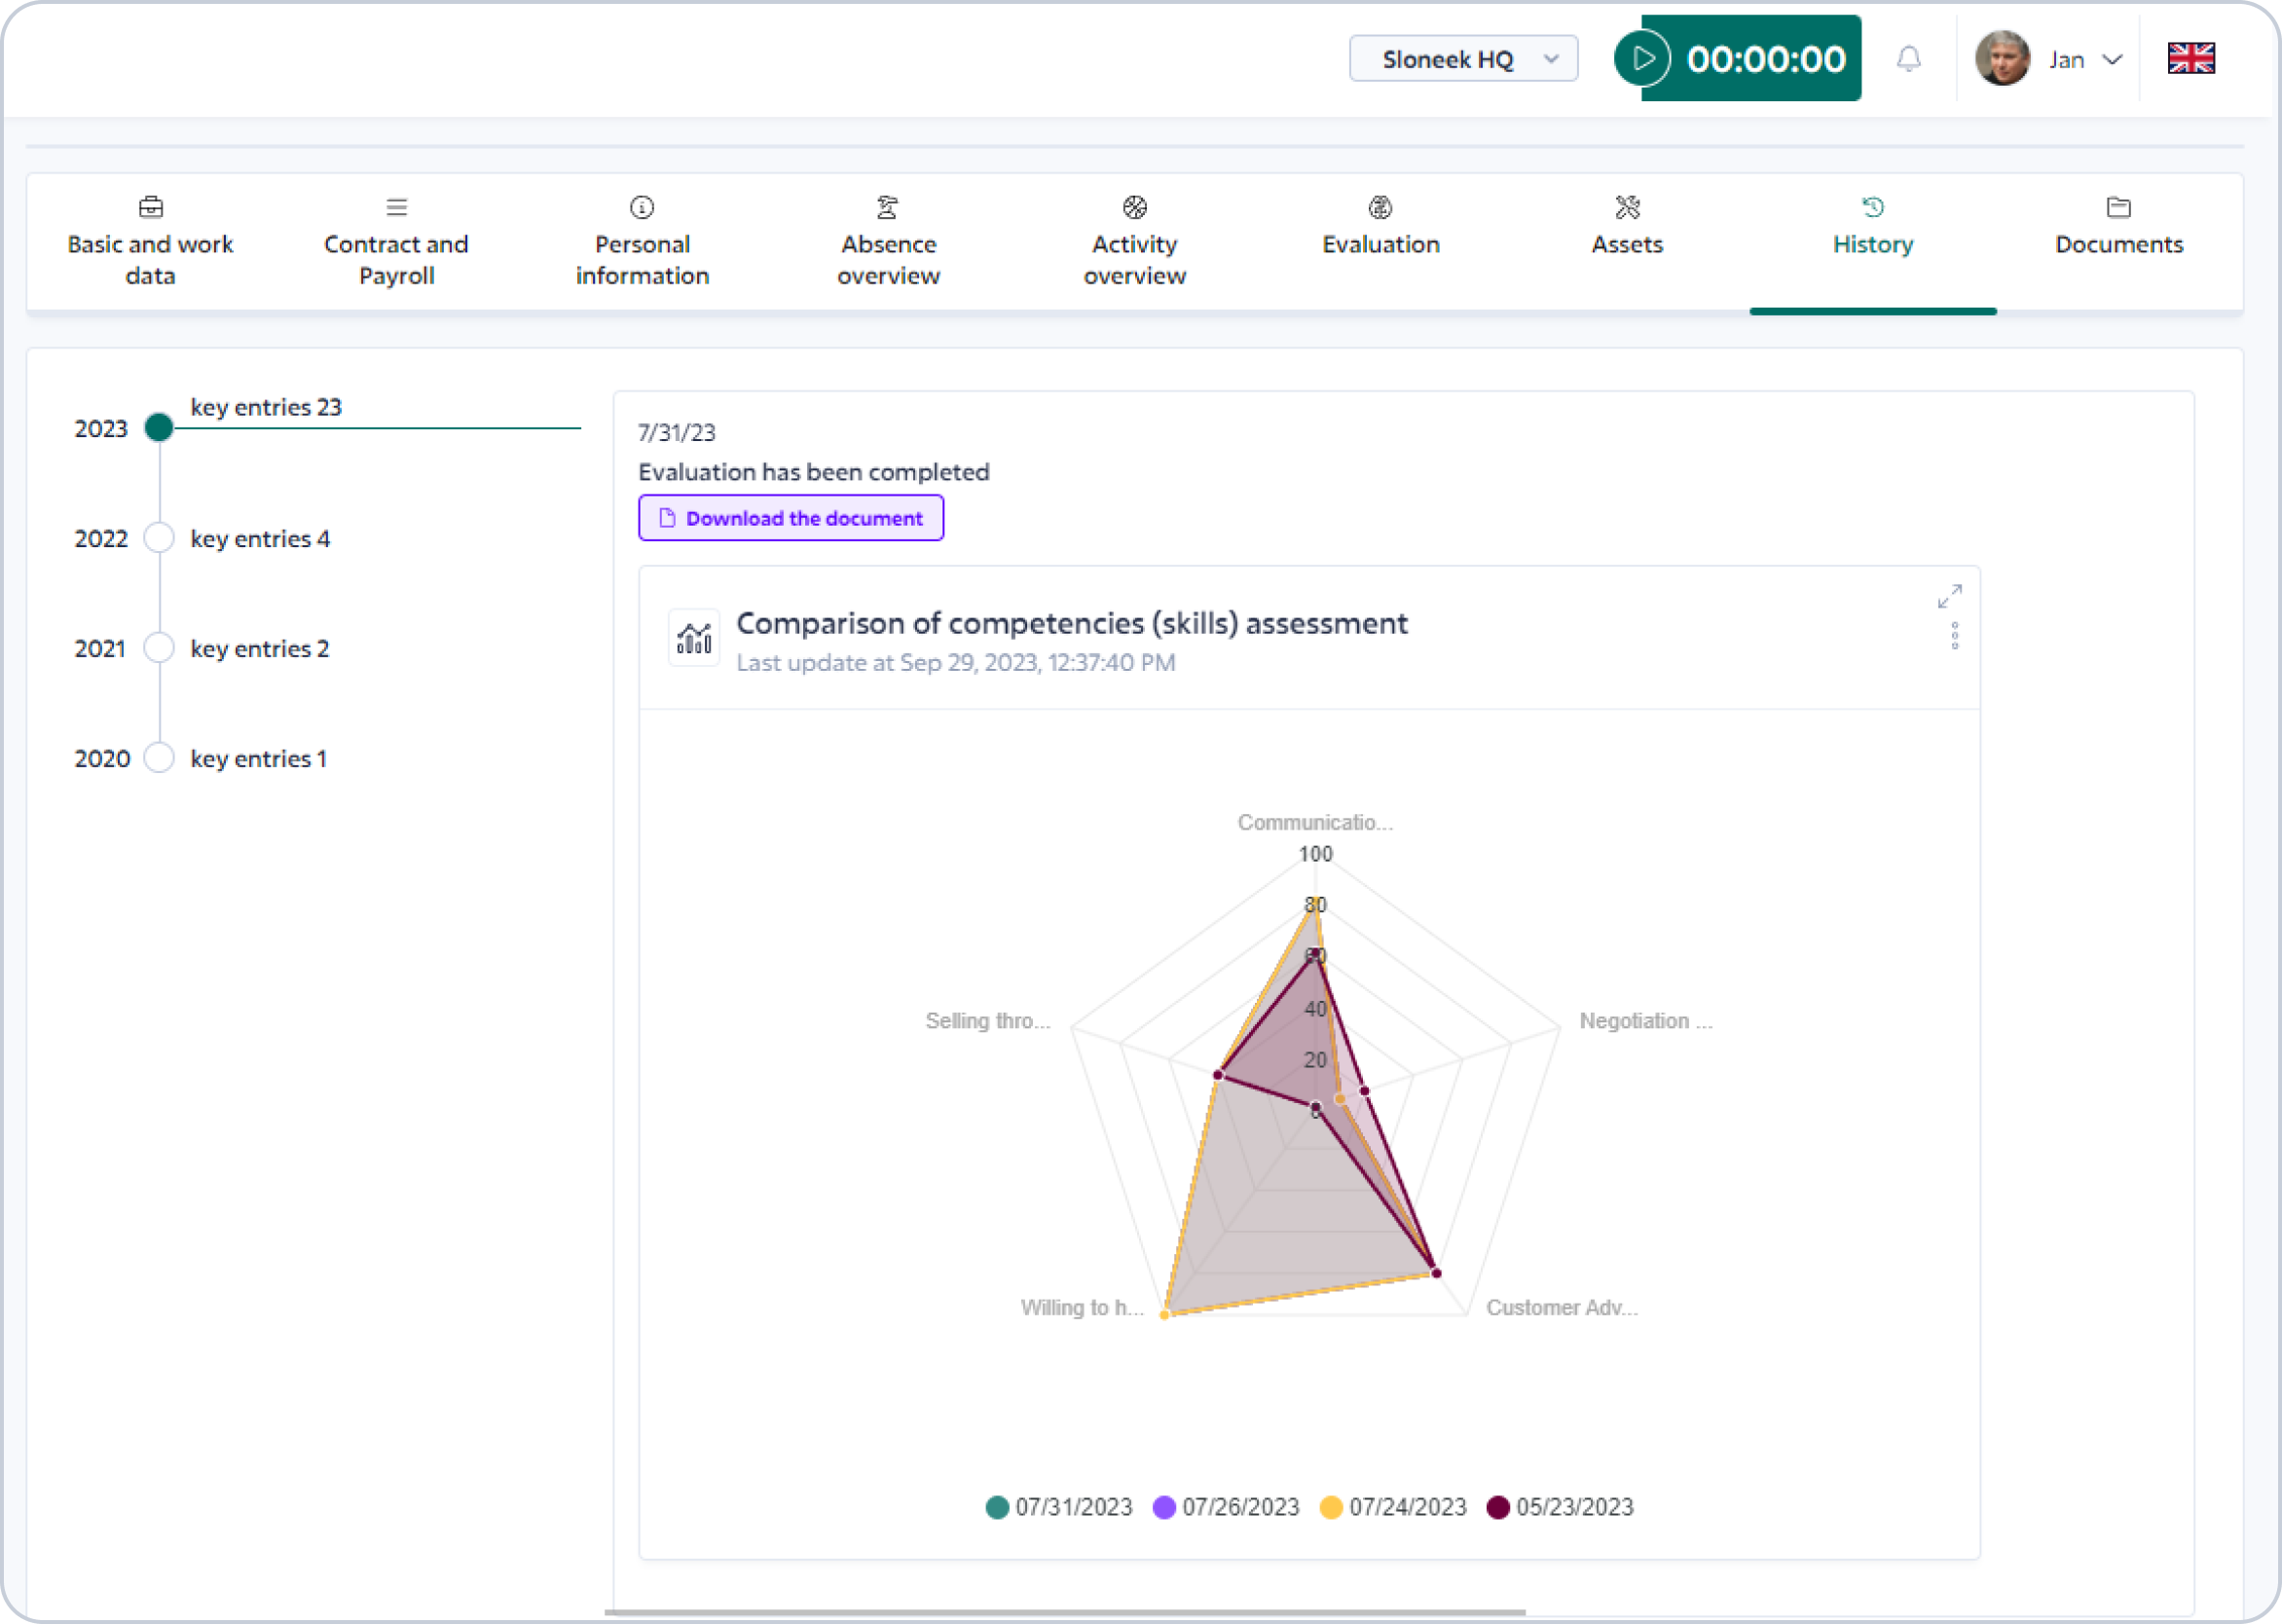Open the Documents tab

click(x=2118, y=227)
